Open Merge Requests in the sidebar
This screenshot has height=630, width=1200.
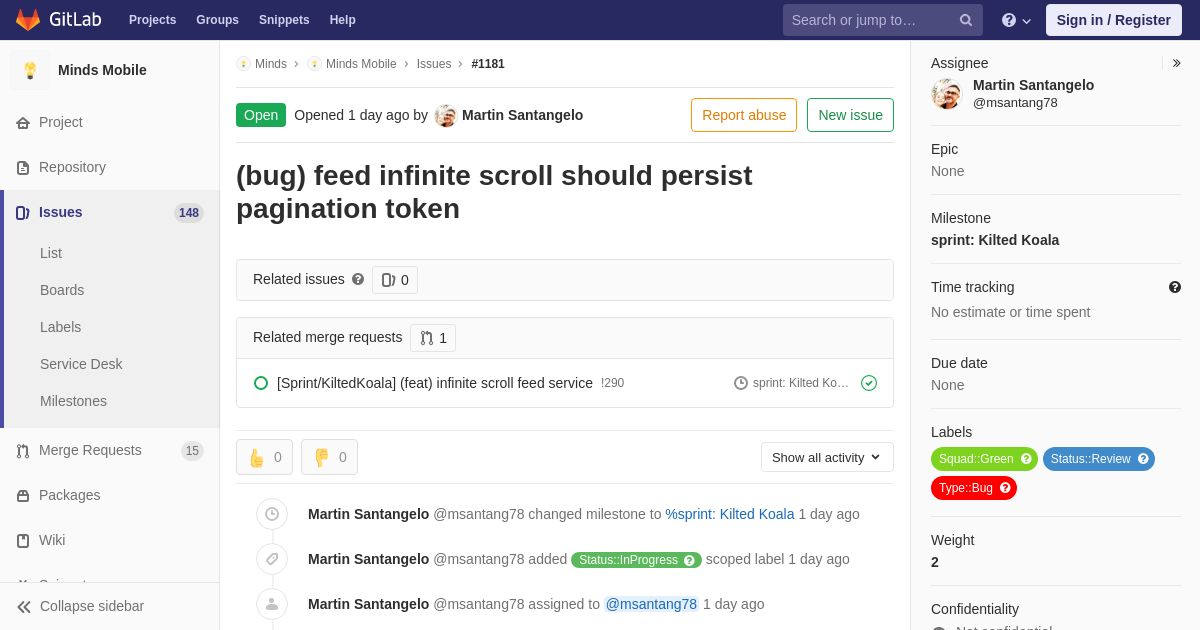point(90,450)
